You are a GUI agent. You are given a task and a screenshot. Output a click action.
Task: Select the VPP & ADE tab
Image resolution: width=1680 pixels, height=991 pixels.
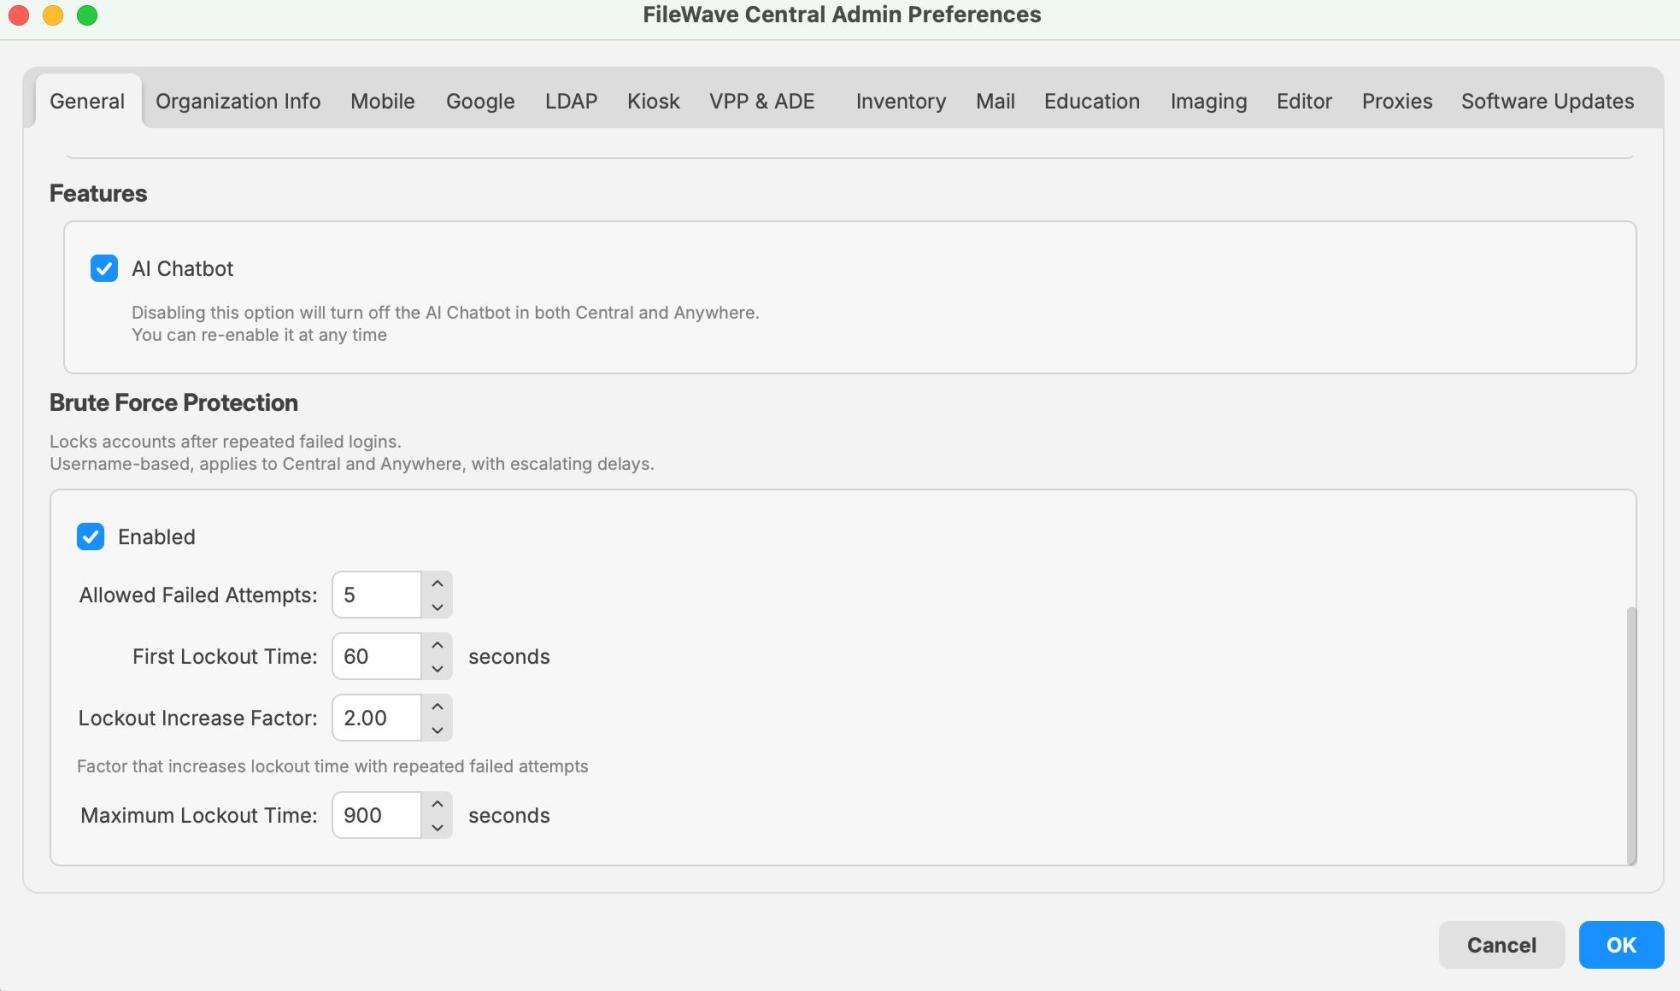click(762, 101)
